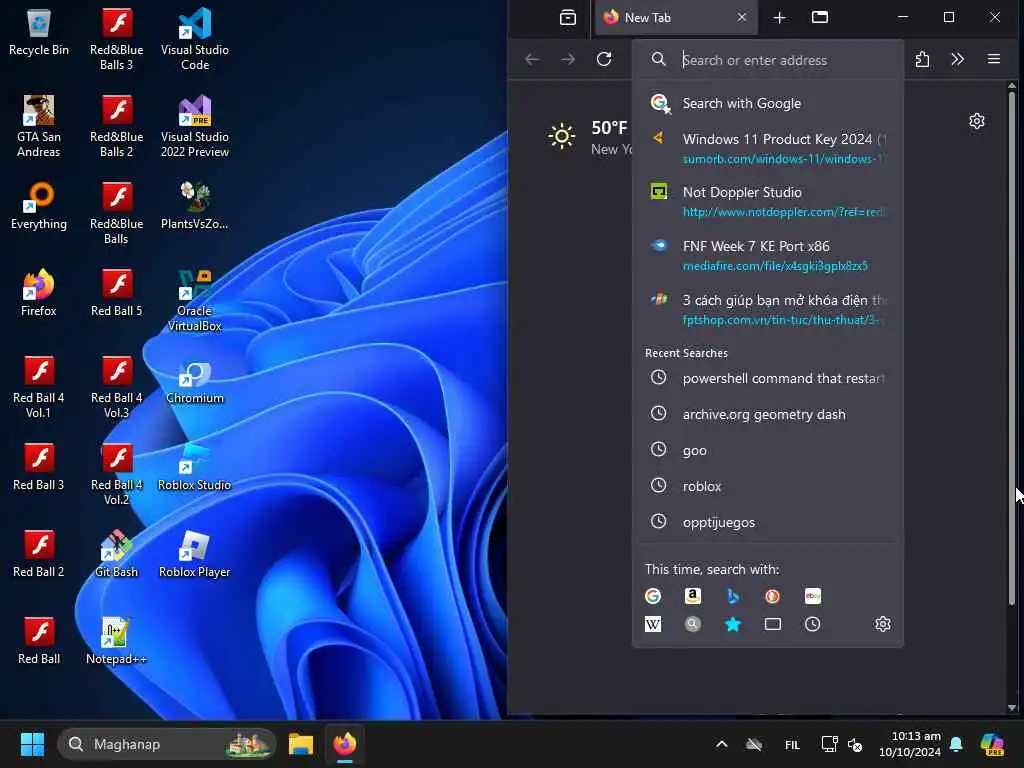Click Firefox taskbar button
This screenshot has width=1024, height=768.
point(345,744)
